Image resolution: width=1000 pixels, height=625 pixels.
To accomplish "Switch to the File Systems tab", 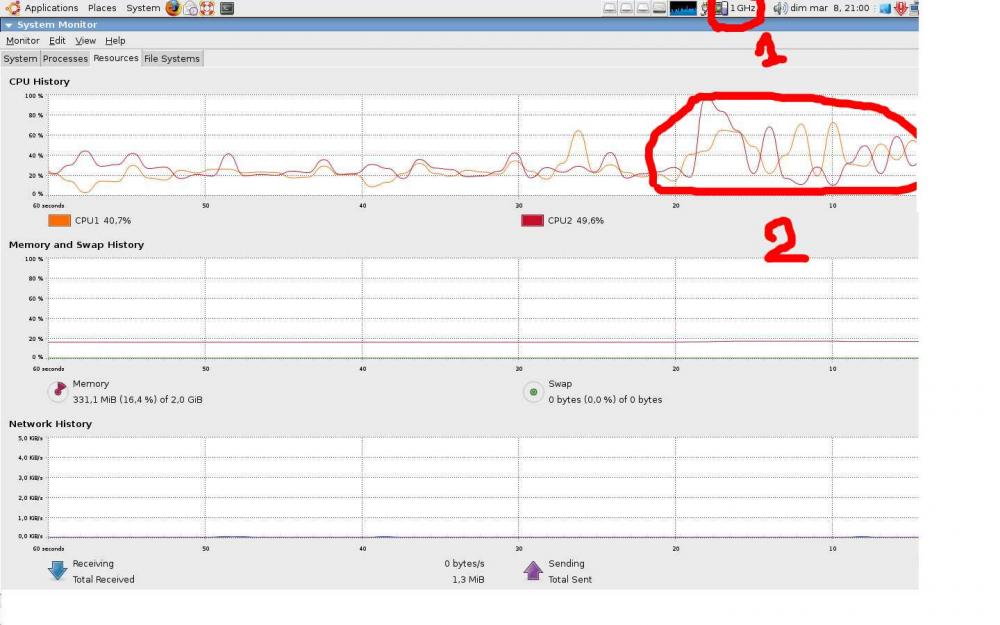I will (x=172, y=59).
